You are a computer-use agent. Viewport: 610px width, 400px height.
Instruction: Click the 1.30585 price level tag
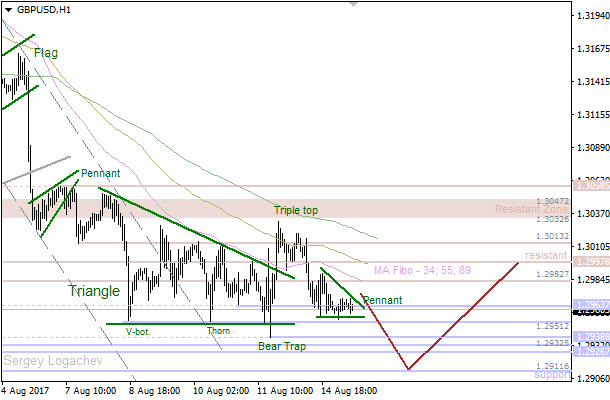587,185
